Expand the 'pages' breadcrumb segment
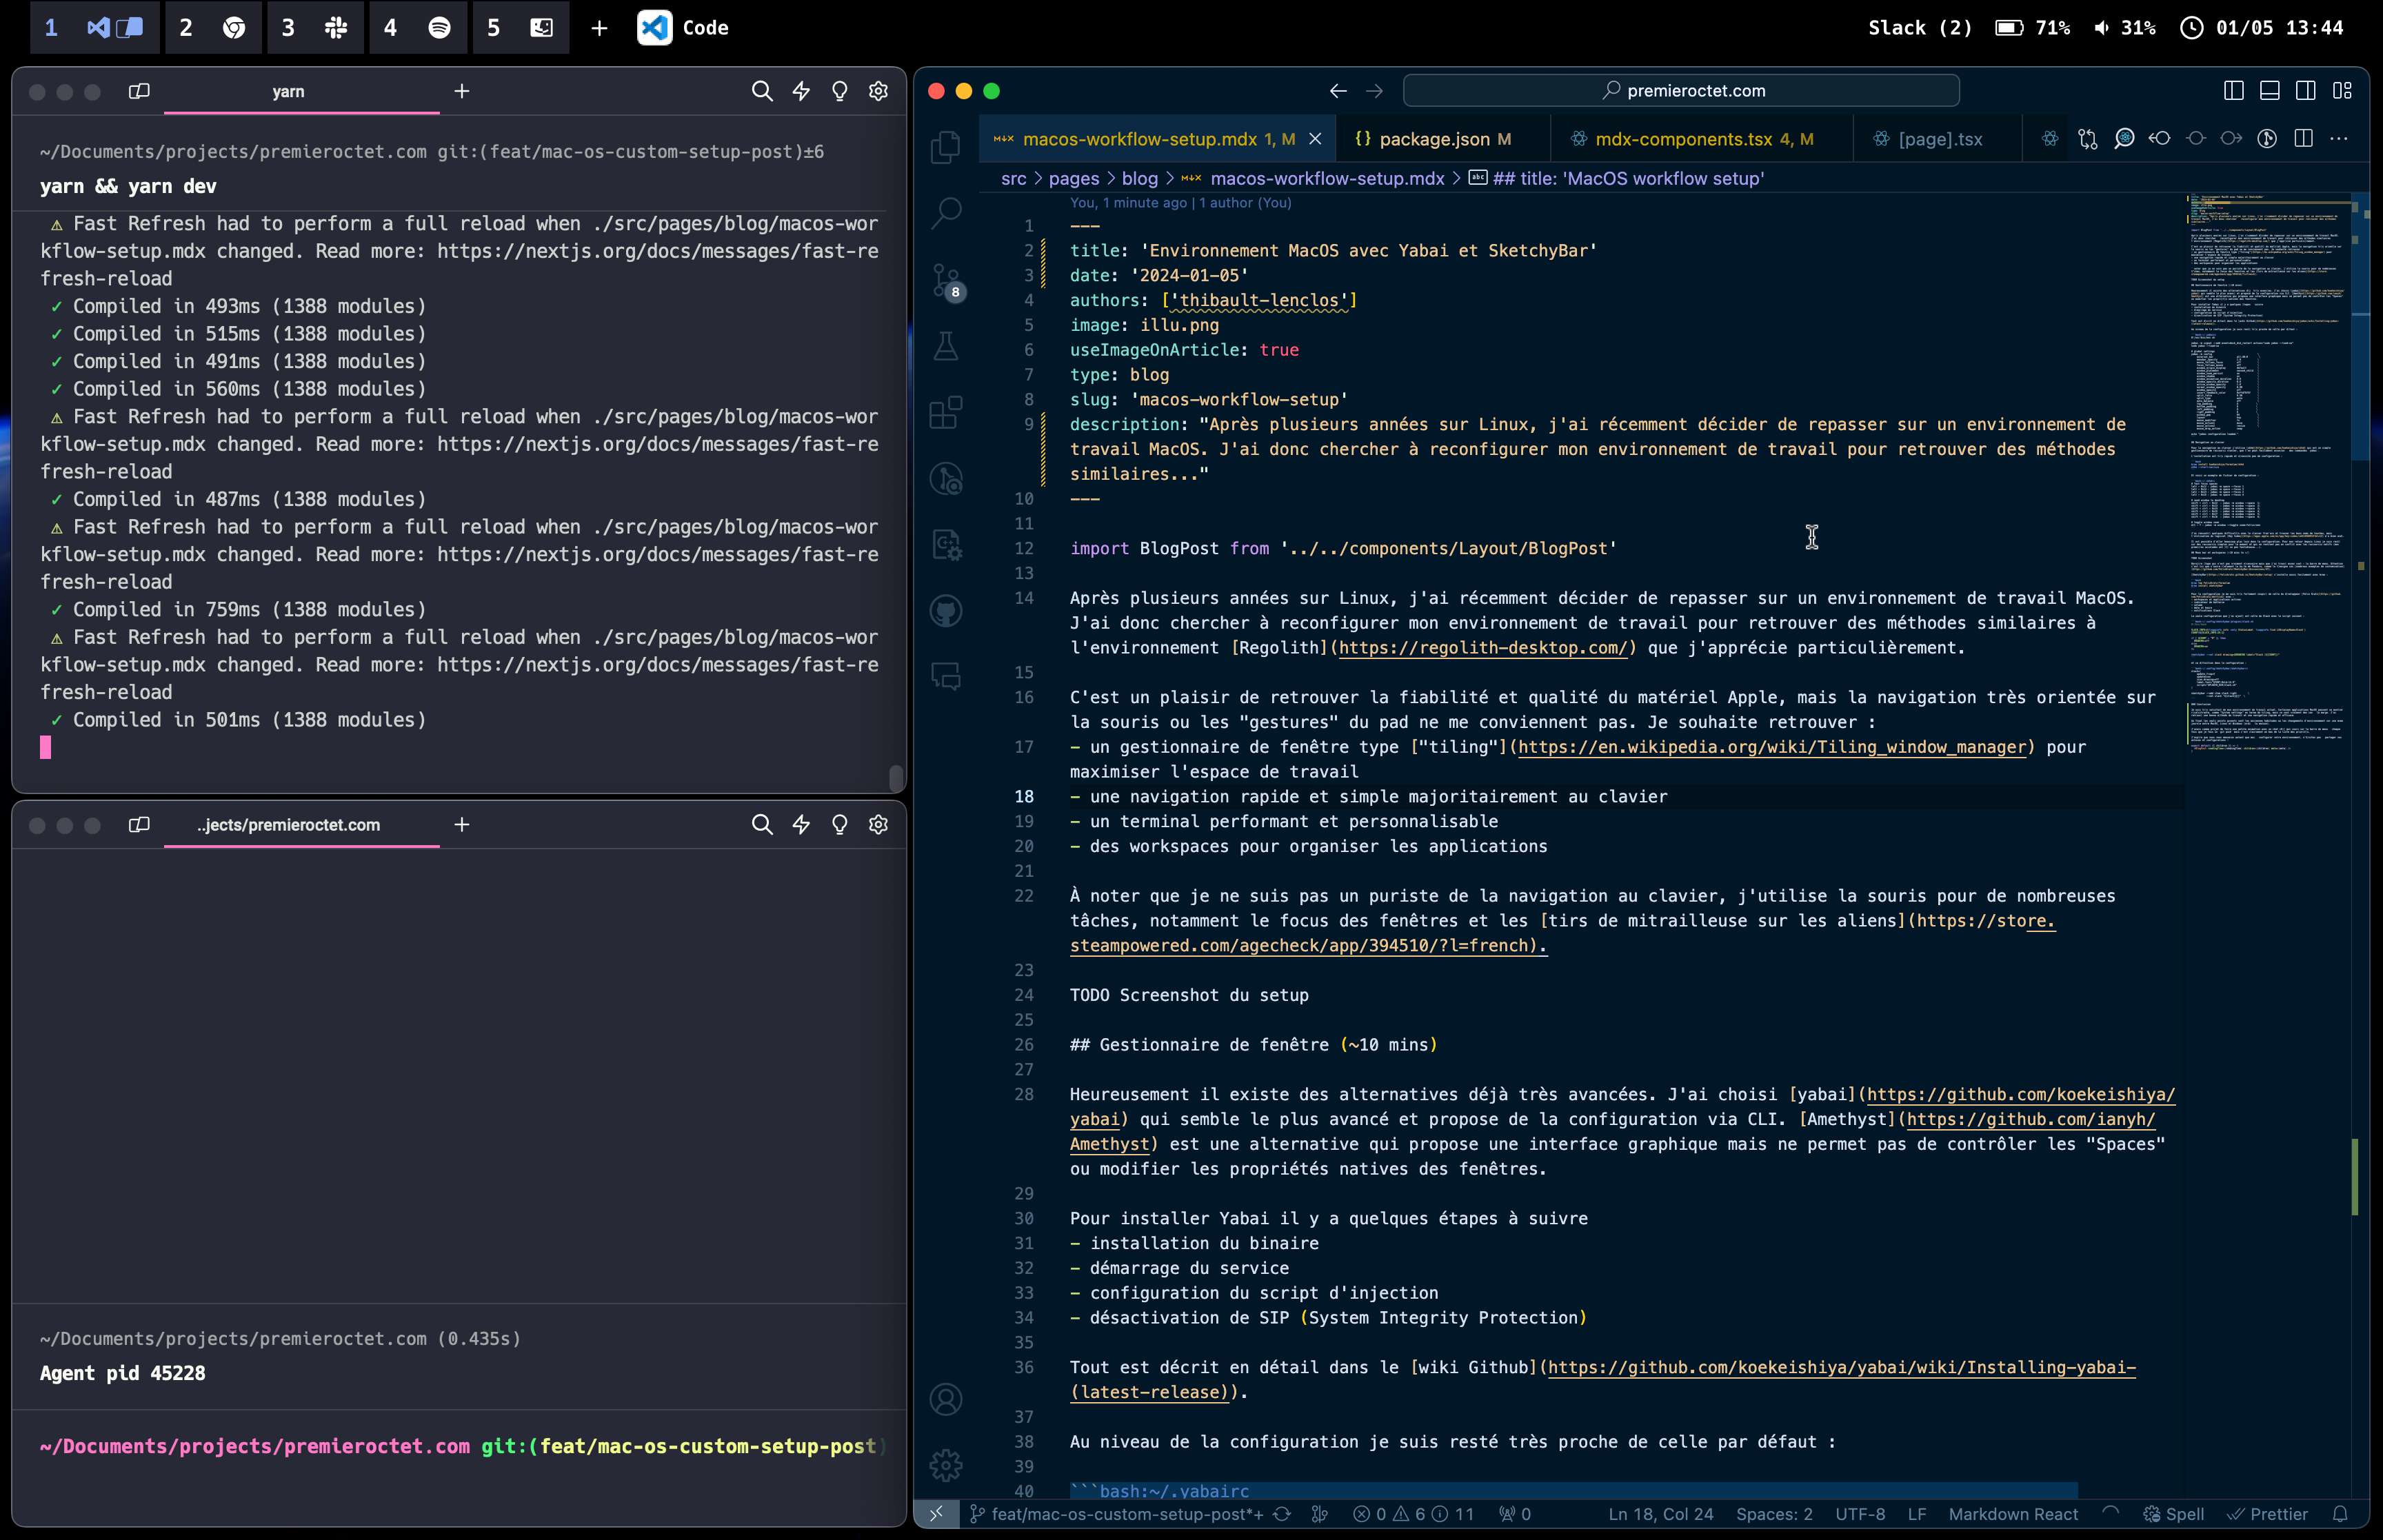The width and height of the screenshot is (2383, 1540). click(1074, 178)
